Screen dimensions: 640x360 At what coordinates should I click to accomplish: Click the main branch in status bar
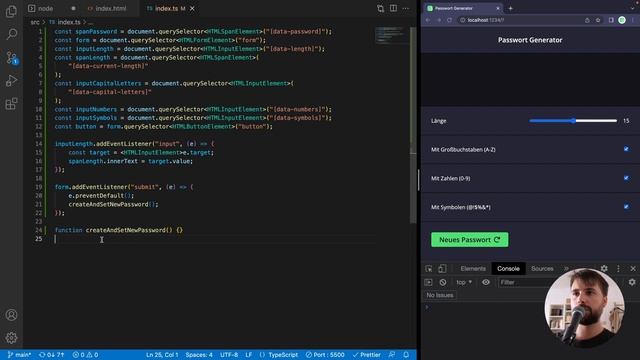(x=20, y=355)
